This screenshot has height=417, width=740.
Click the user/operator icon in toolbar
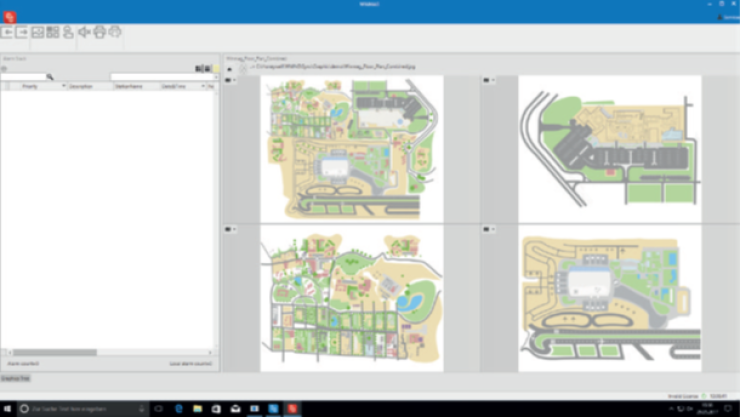coord(68,32)
